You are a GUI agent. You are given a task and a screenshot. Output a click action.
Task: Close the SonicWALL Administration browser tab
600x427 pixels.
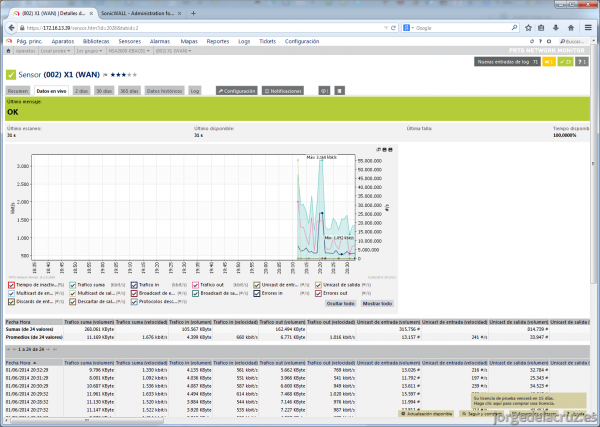click(179, 13)
